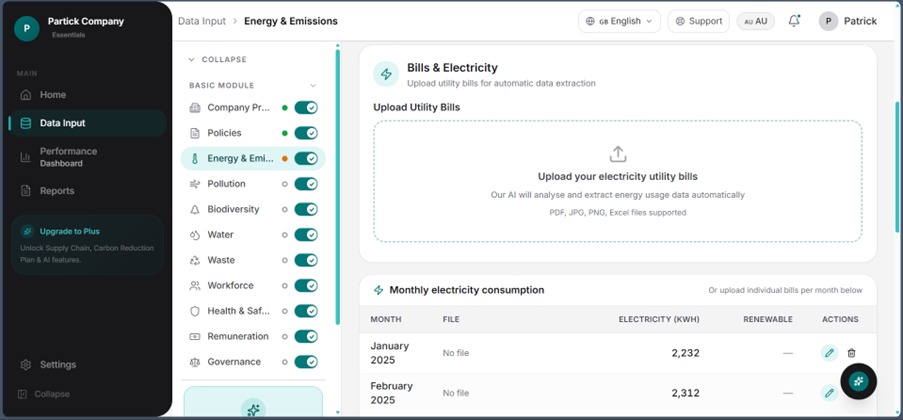Image resolution: width=903 pixels, height=420 pixels.
Task: Click the Patrick avatar circle
Action: tap(828, 21)
